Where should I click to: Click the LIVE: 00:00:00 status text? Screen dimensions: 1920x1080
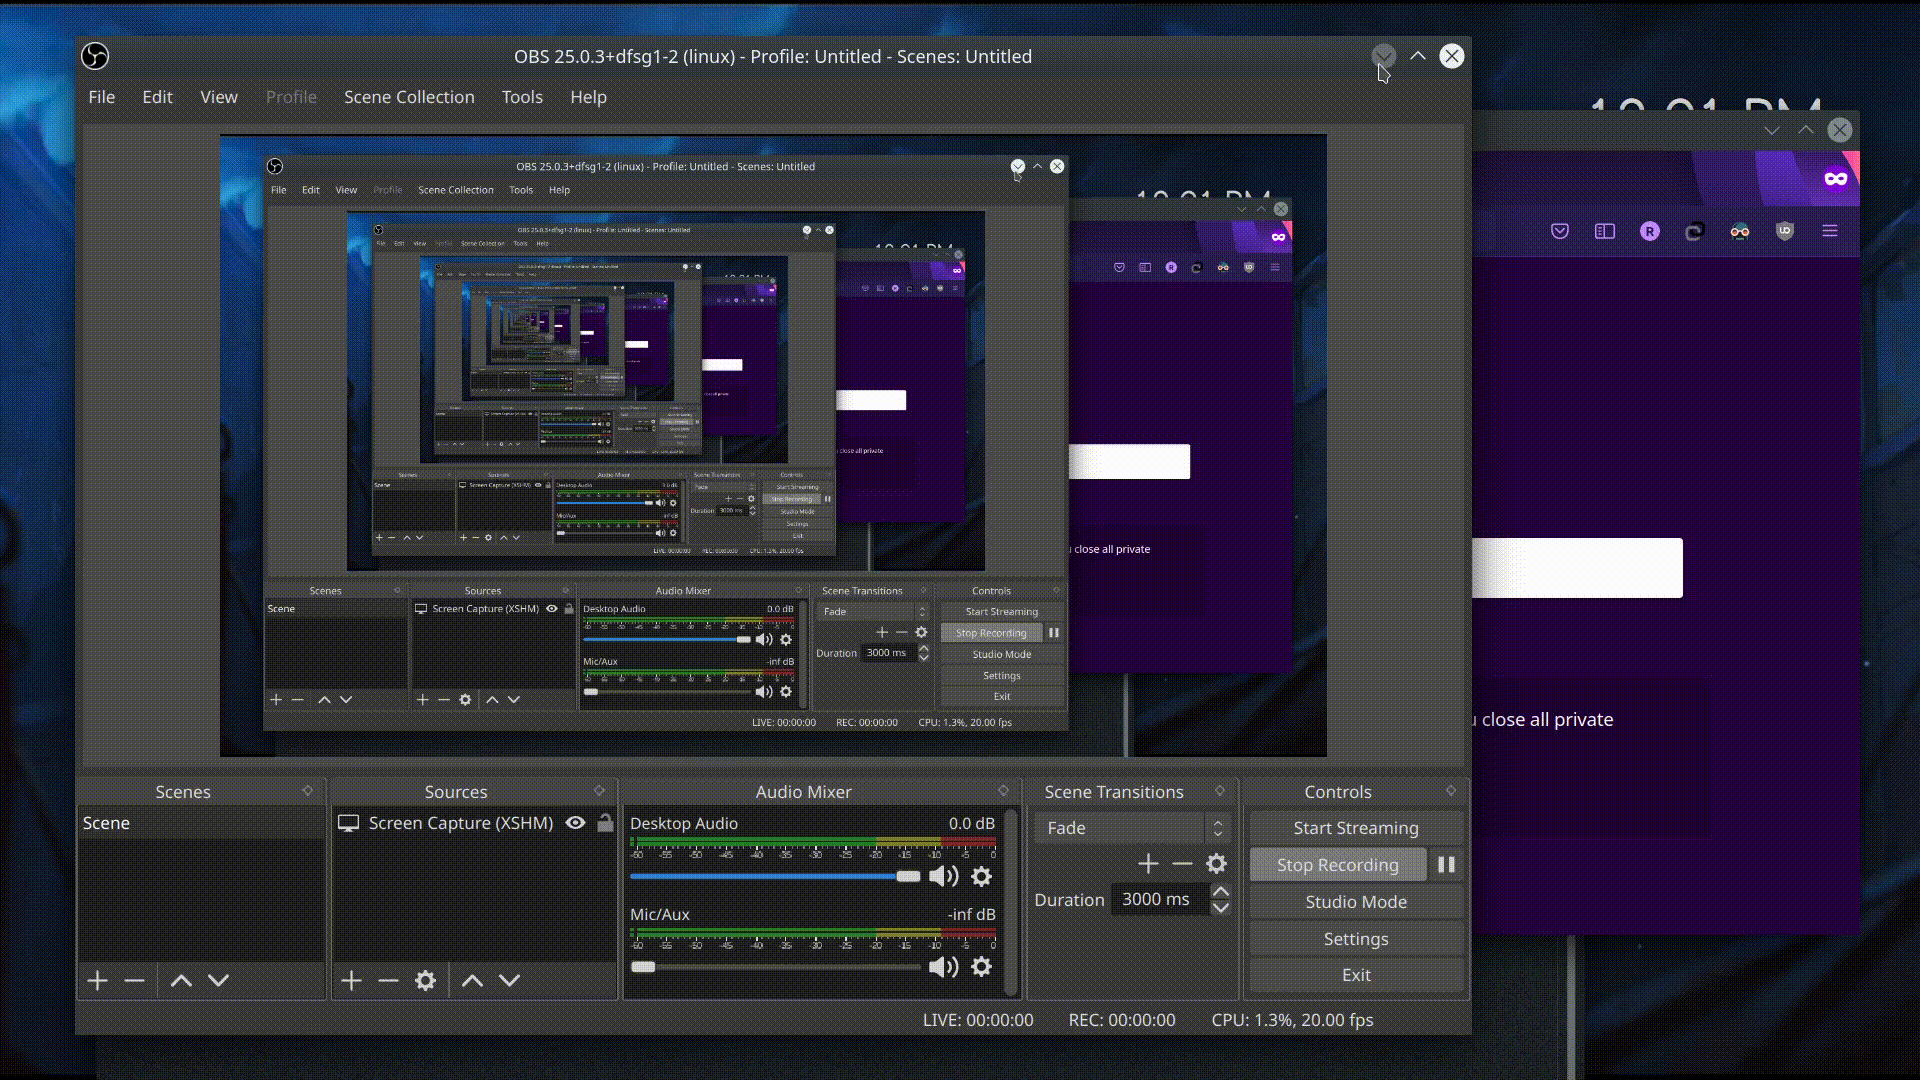pyautogui.click(x=978, y=1020)
